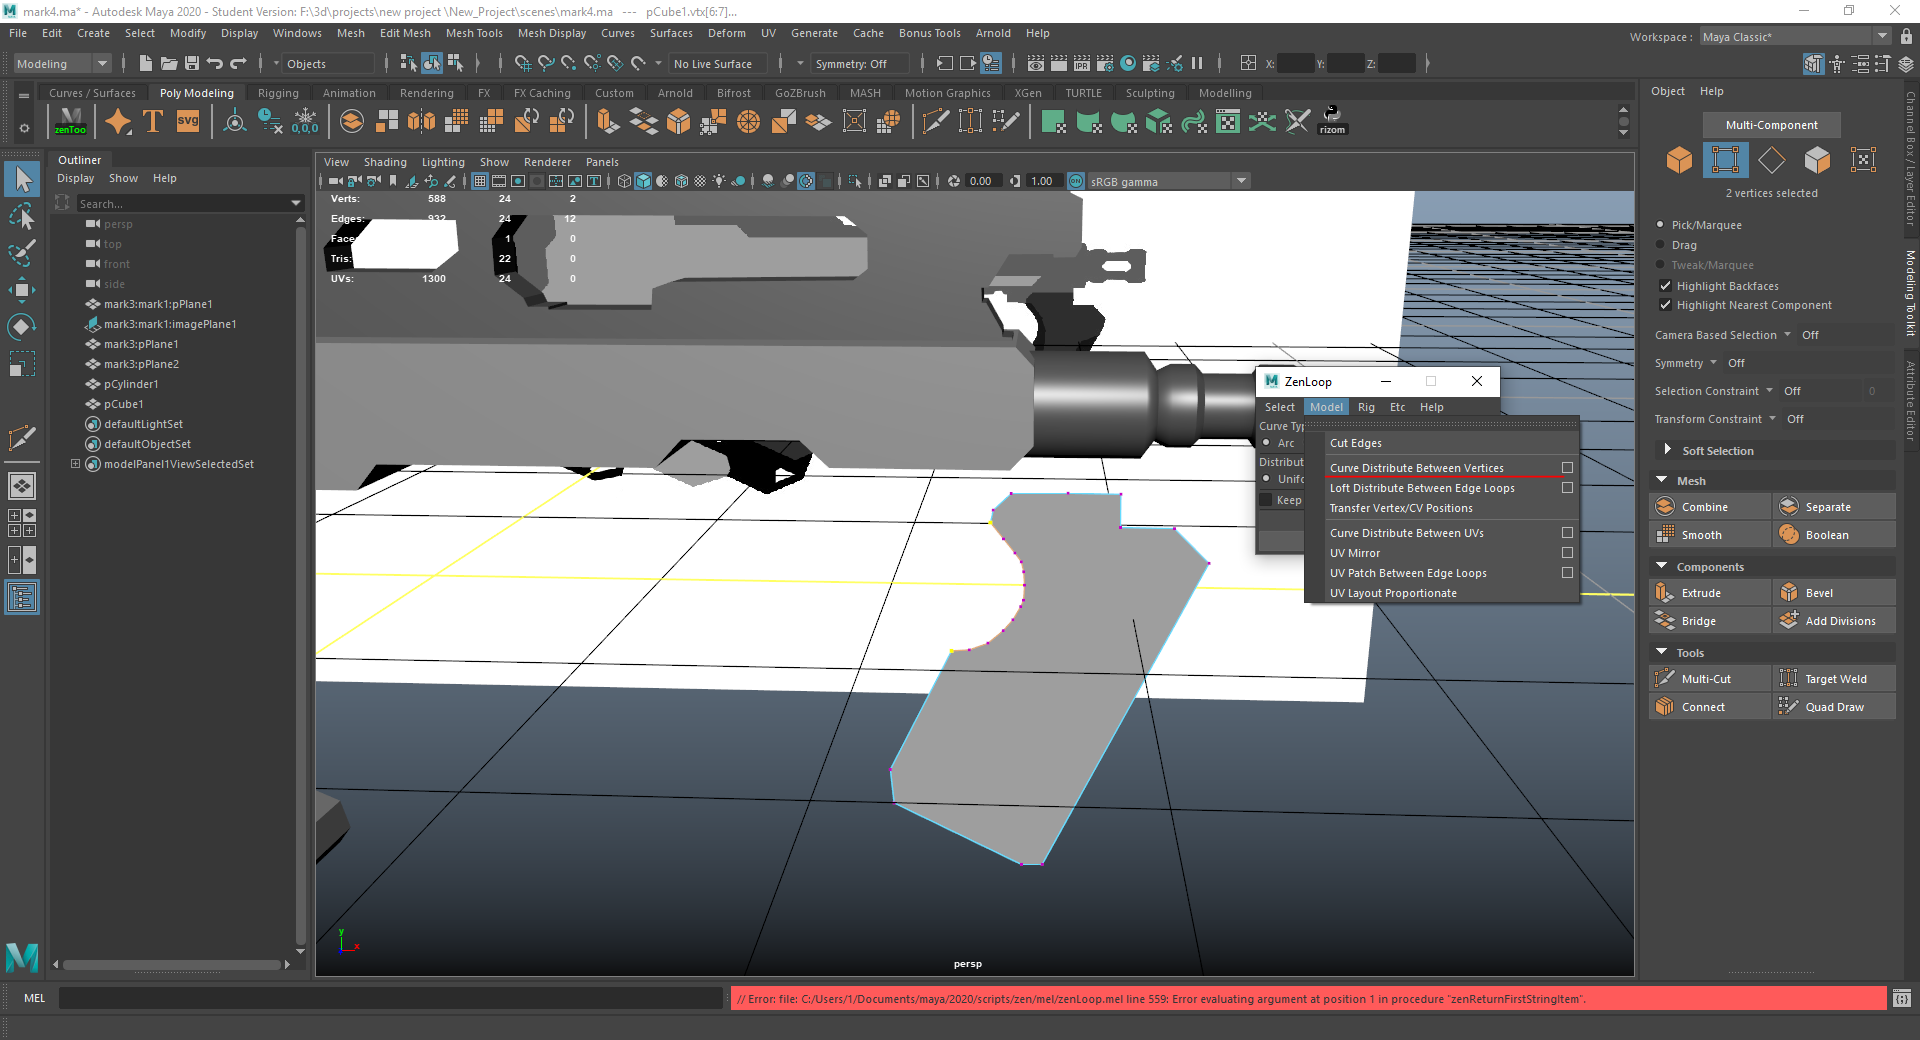Click the Object selection cube icon in Modeling Toolkit
The height and width of the screenshot is (1040, 1920).
[1679, 160]
